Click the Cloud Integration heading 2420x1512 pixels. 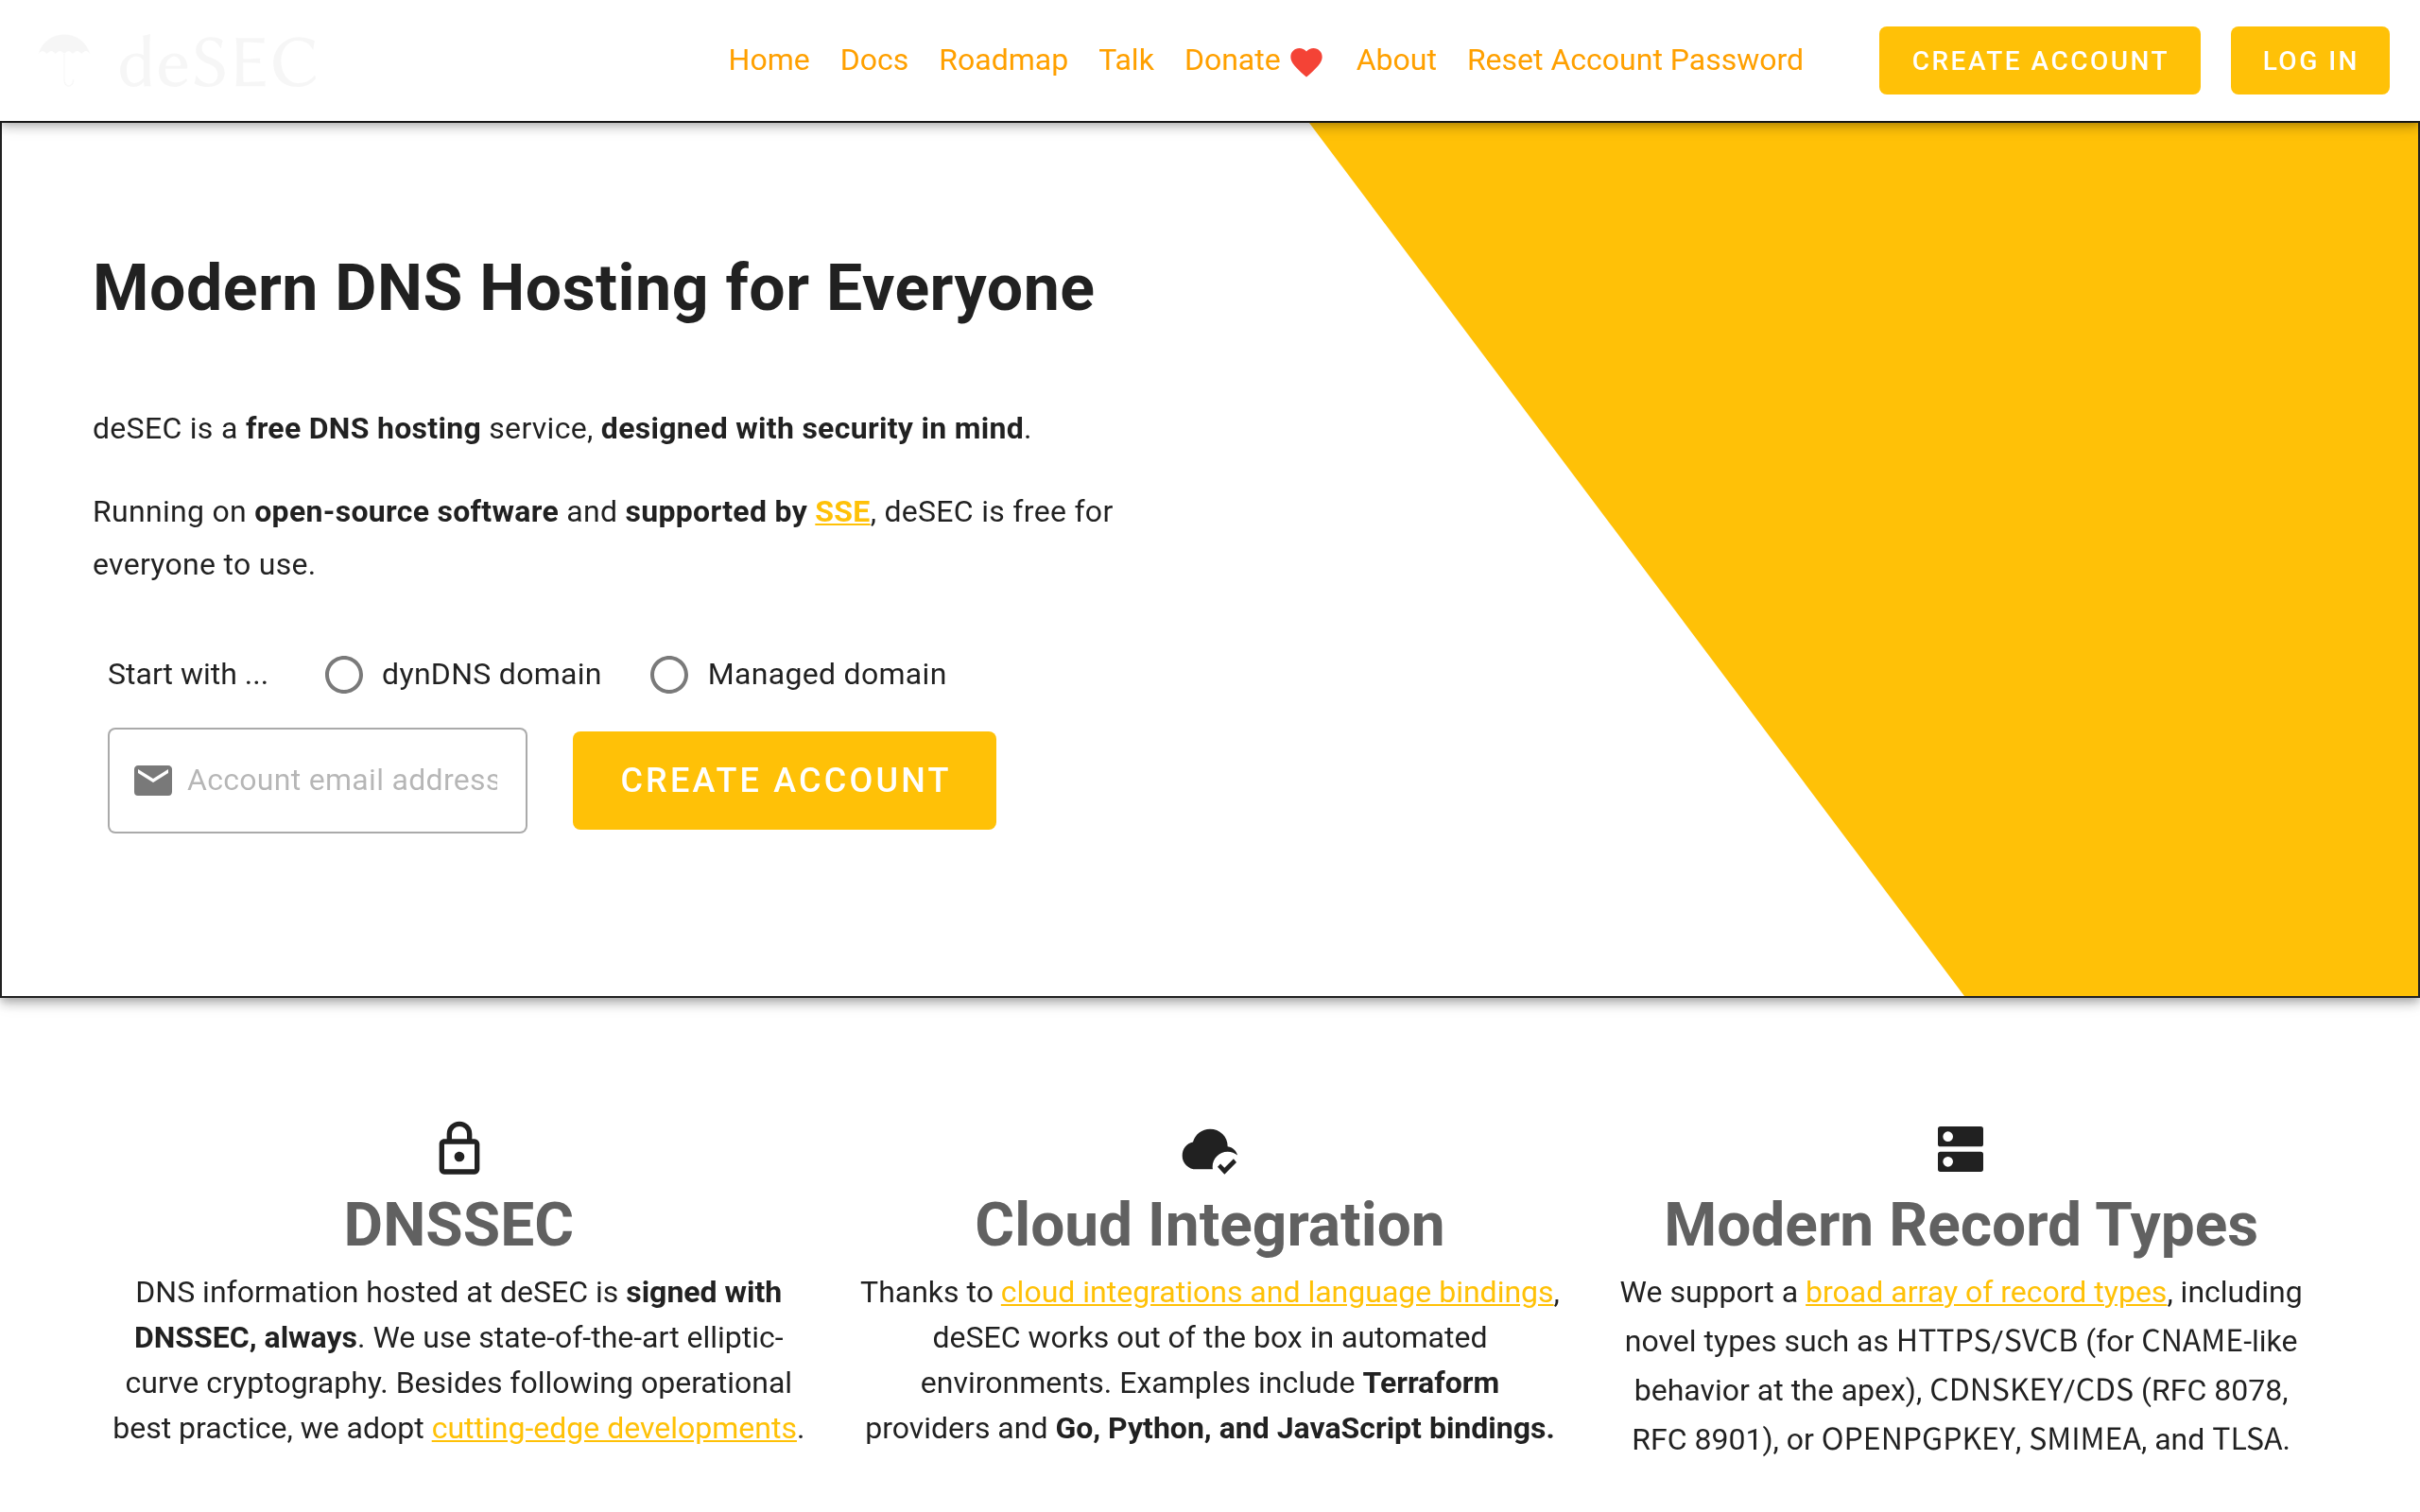coord(1210,1225)
